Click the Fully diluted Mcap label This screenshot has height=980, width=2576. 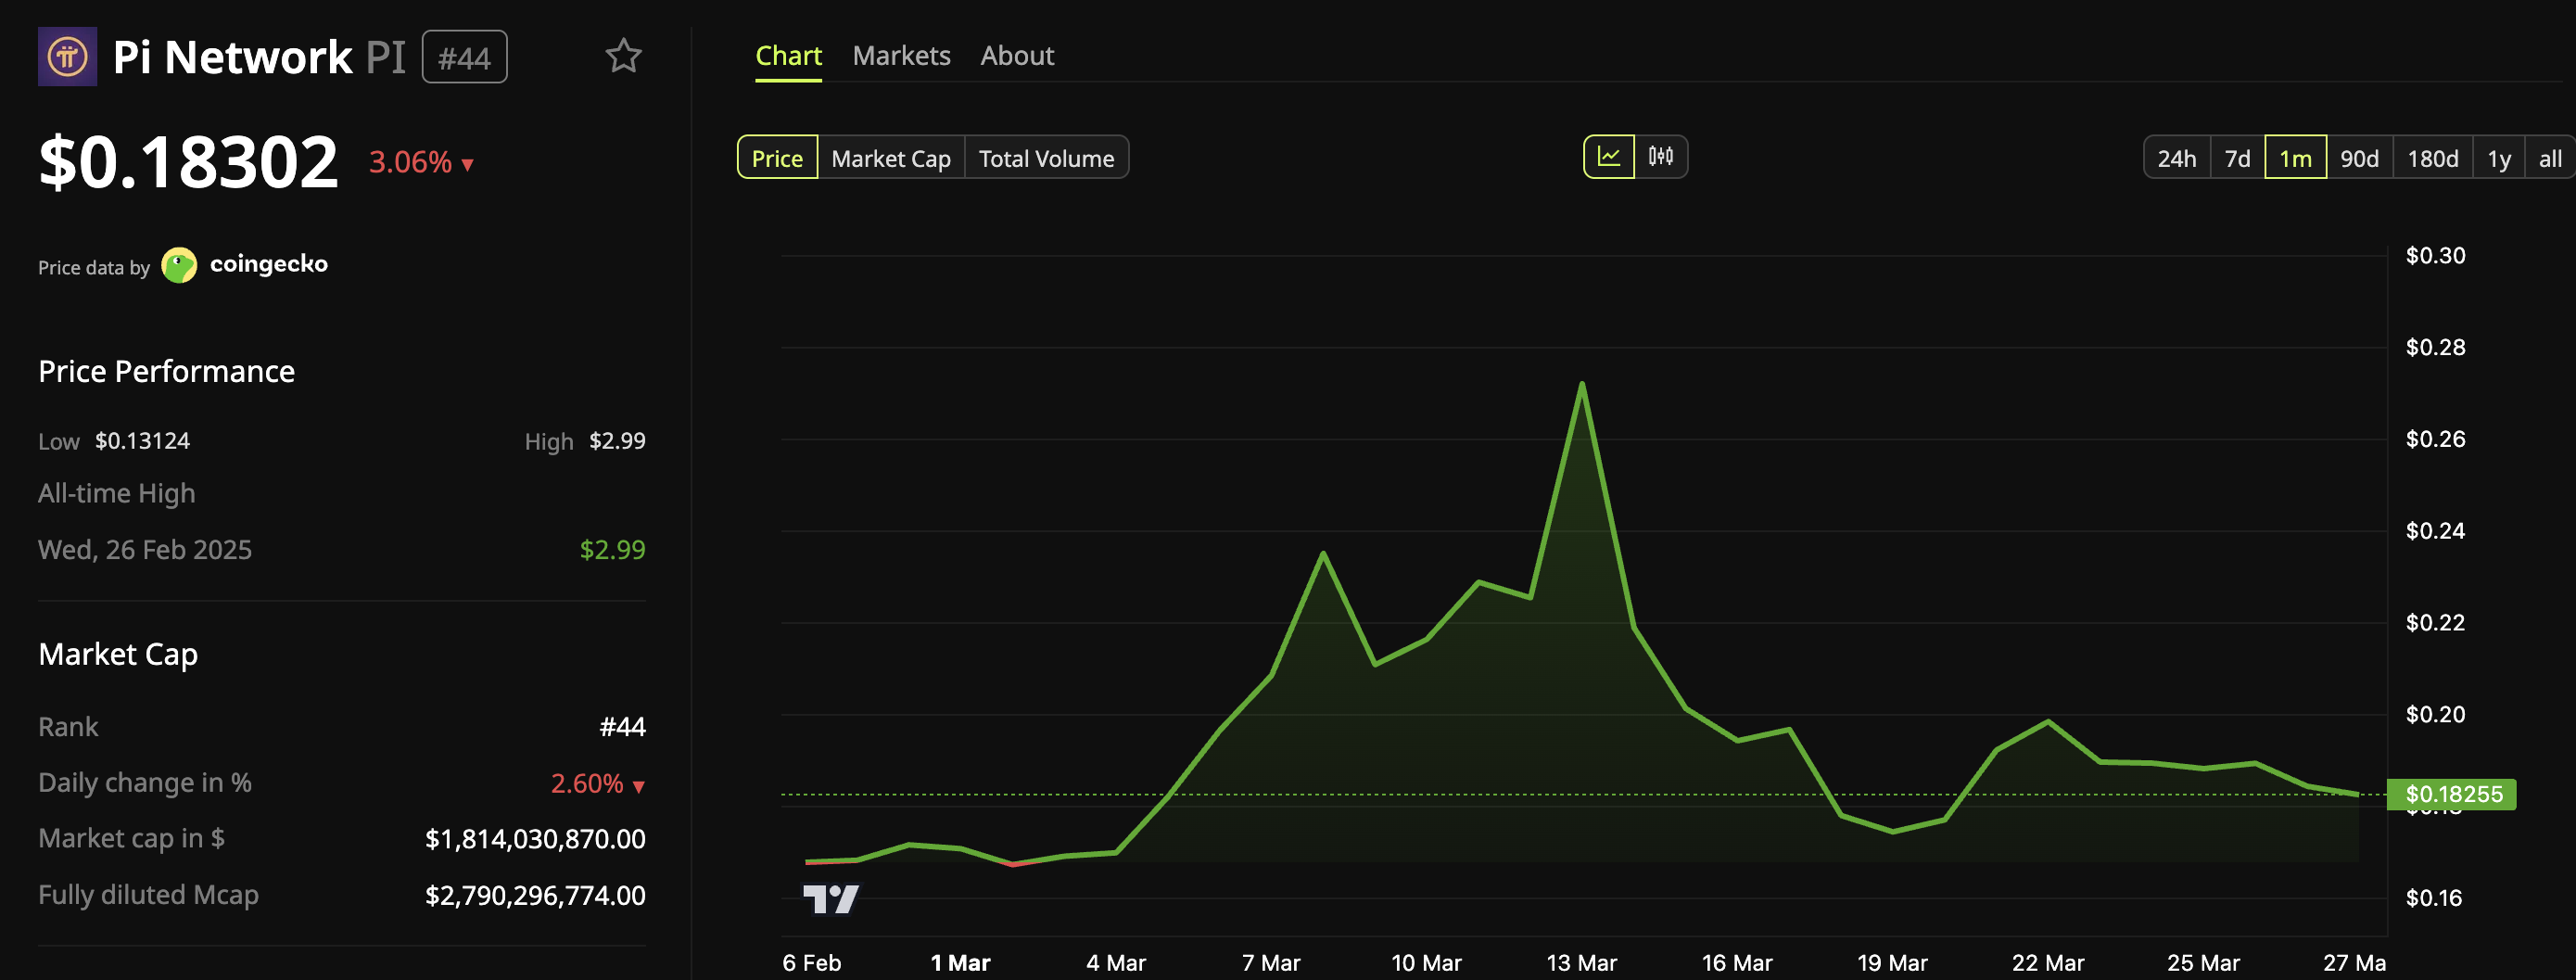click(x=148, y=895)
